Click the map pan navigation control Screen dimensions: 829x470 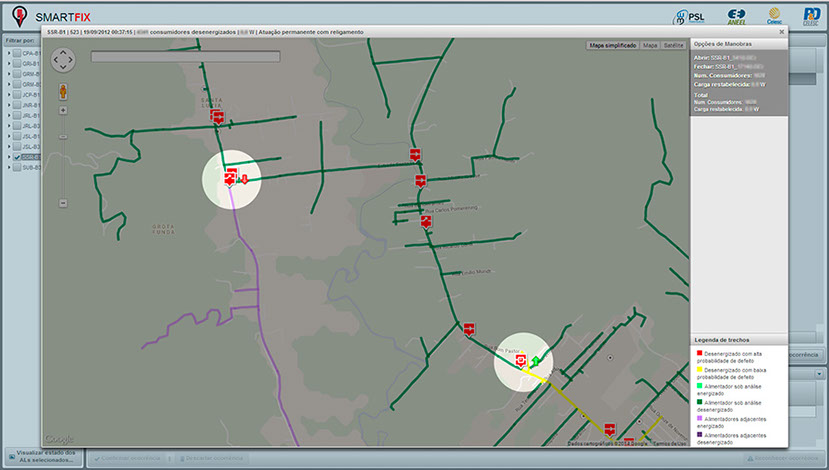pos(62,60)
